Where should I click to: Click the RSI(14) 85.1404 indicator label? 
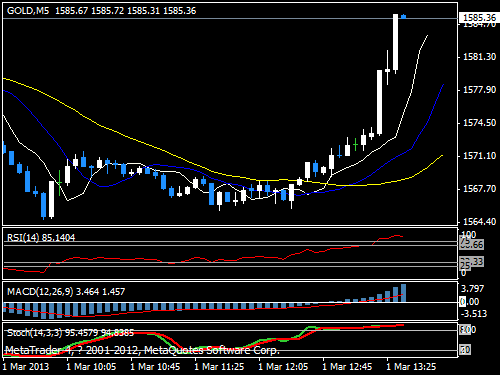(41, 238)
